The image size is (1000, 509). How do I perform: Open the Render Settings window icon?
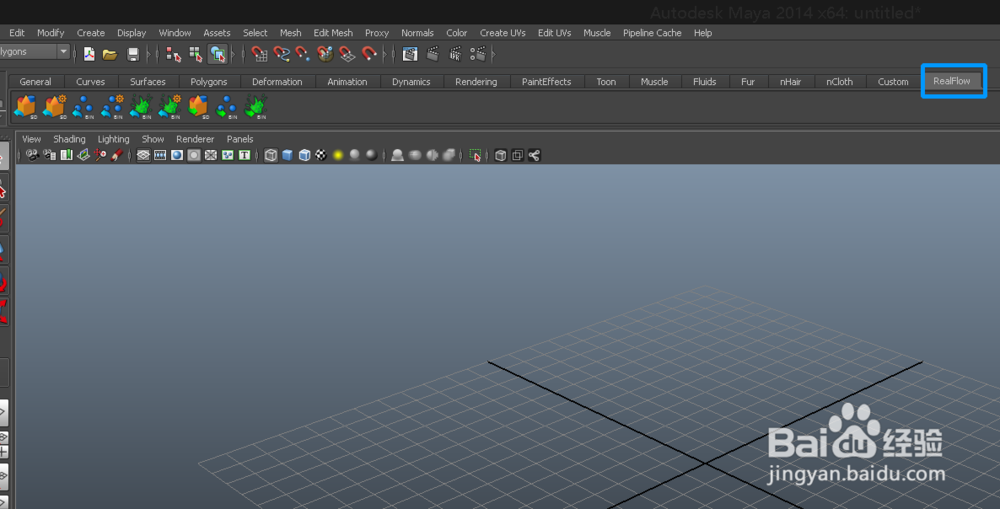(478, 54)
